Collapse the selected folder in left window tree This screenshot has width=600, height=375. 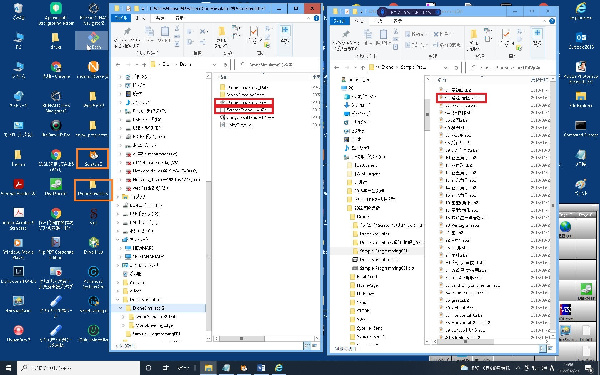(121, 308)
